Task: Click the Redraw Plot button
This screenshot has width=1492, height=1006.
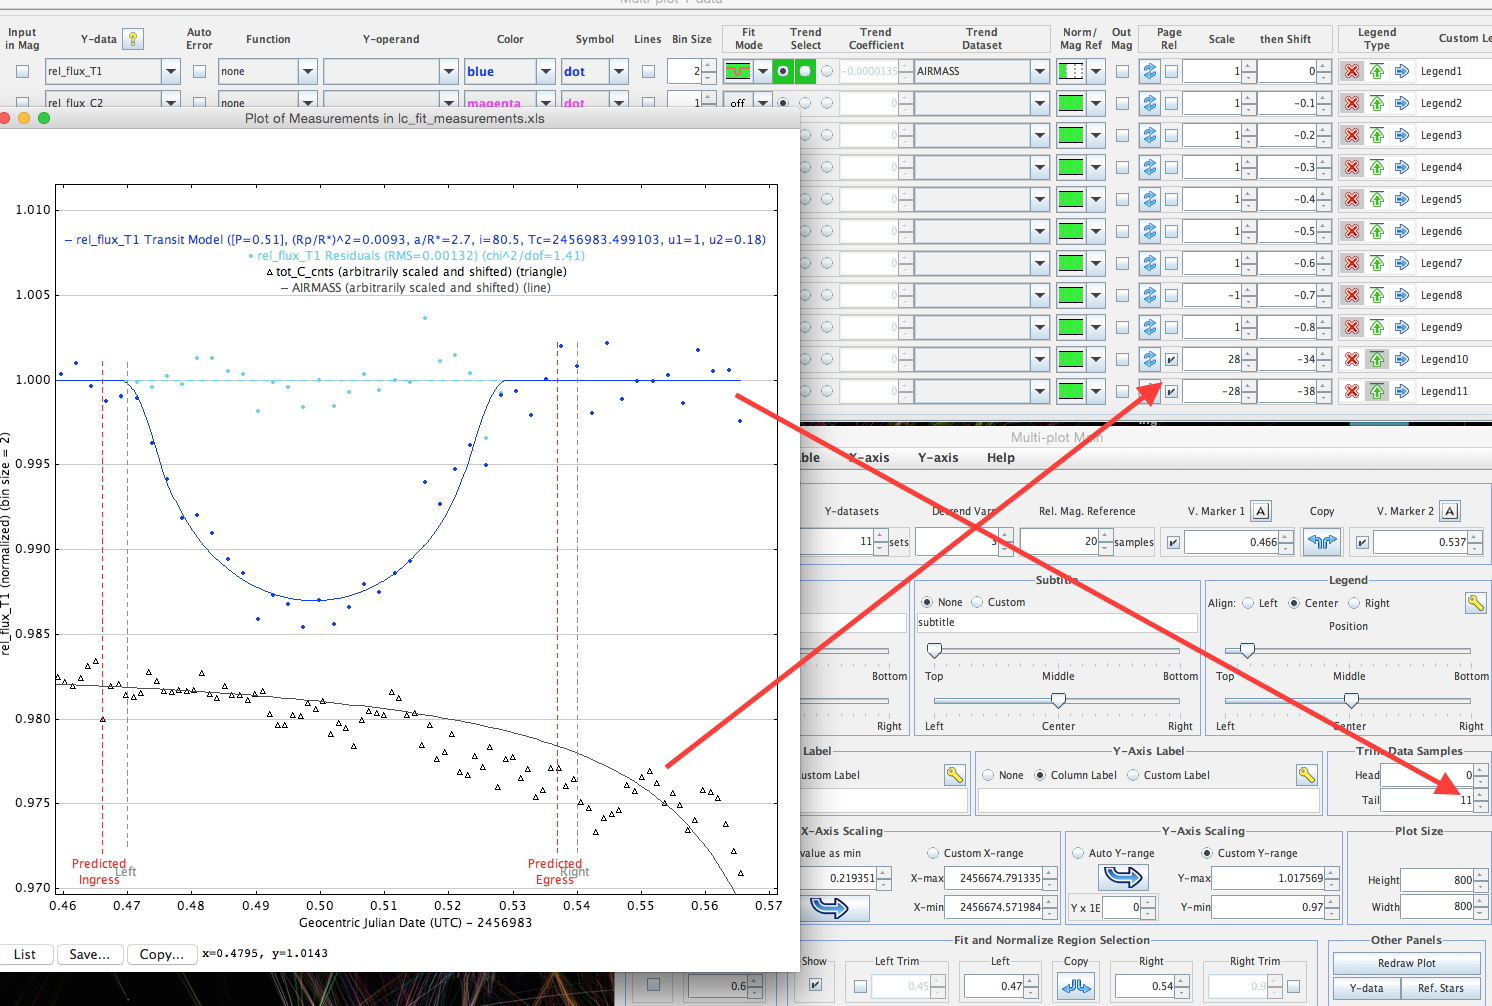Action: [1406, 963]
